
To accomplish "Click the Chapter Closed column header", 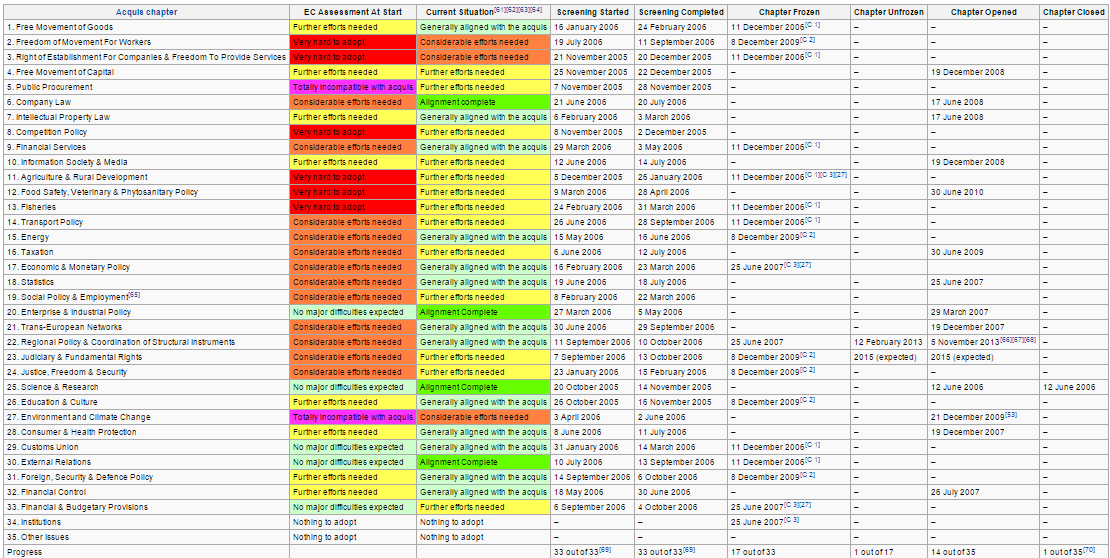I will pos(1074,12).
